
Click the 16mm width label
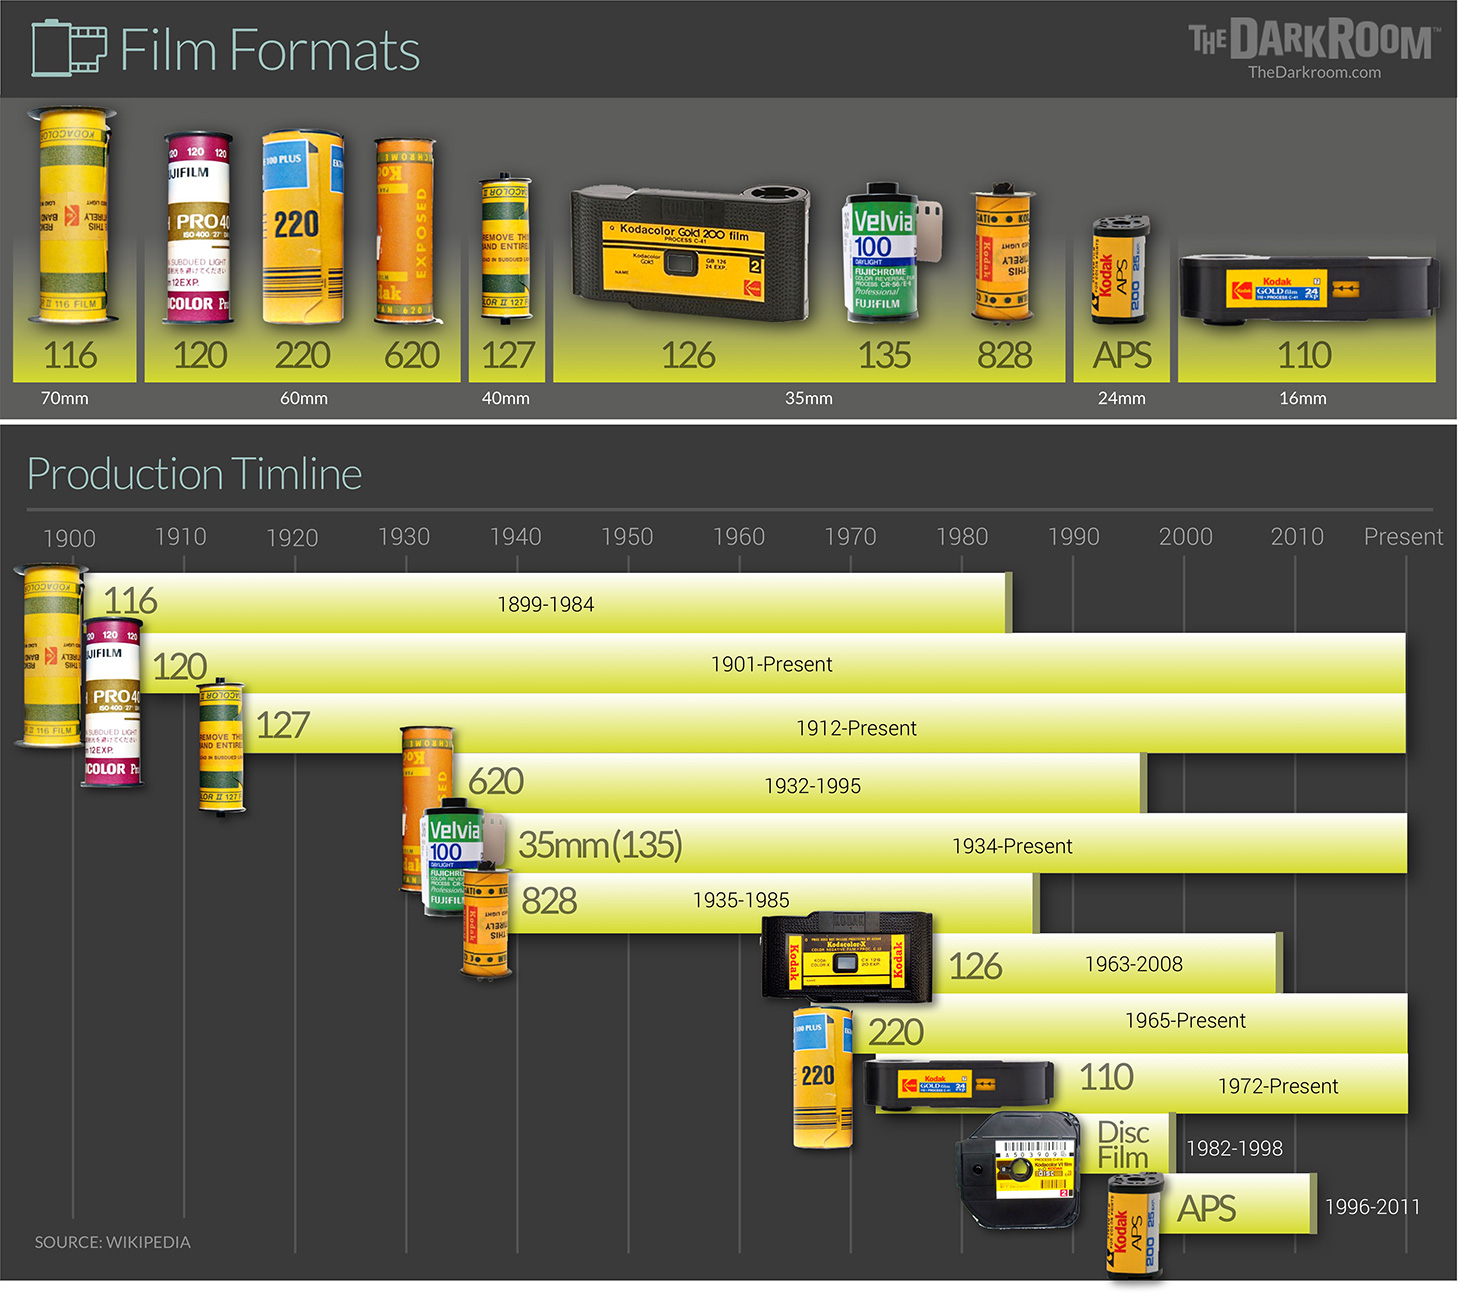[x=1303, y=398]
